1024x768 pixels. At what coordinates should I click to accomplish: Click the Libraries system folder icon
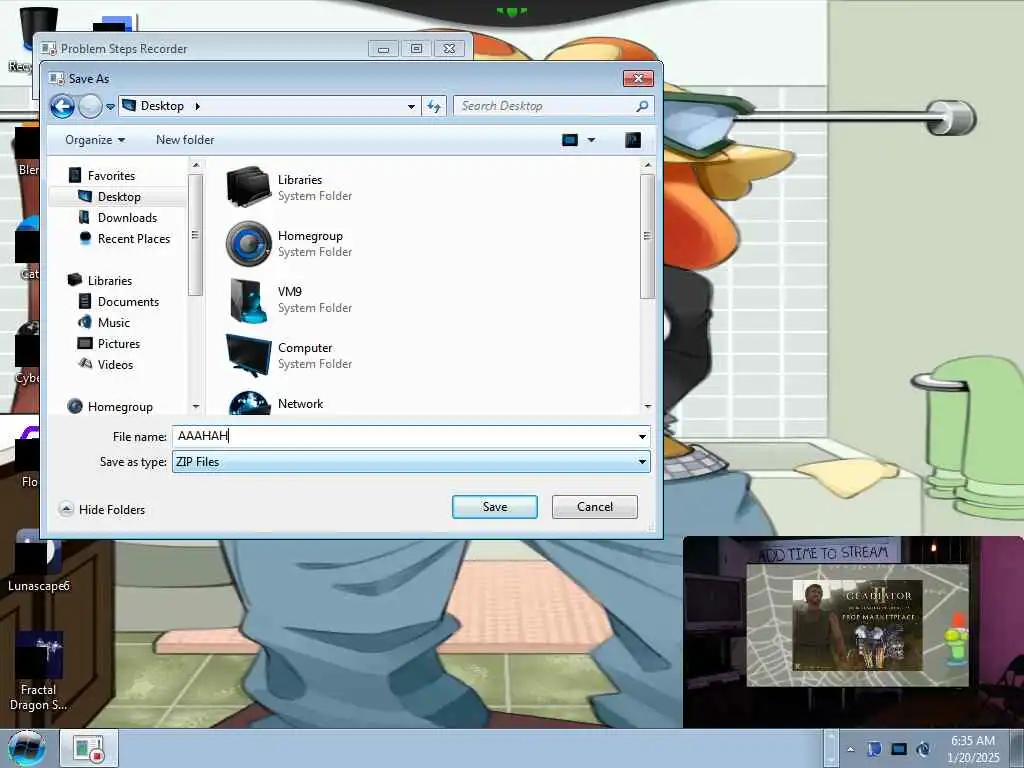pos(248,187)
